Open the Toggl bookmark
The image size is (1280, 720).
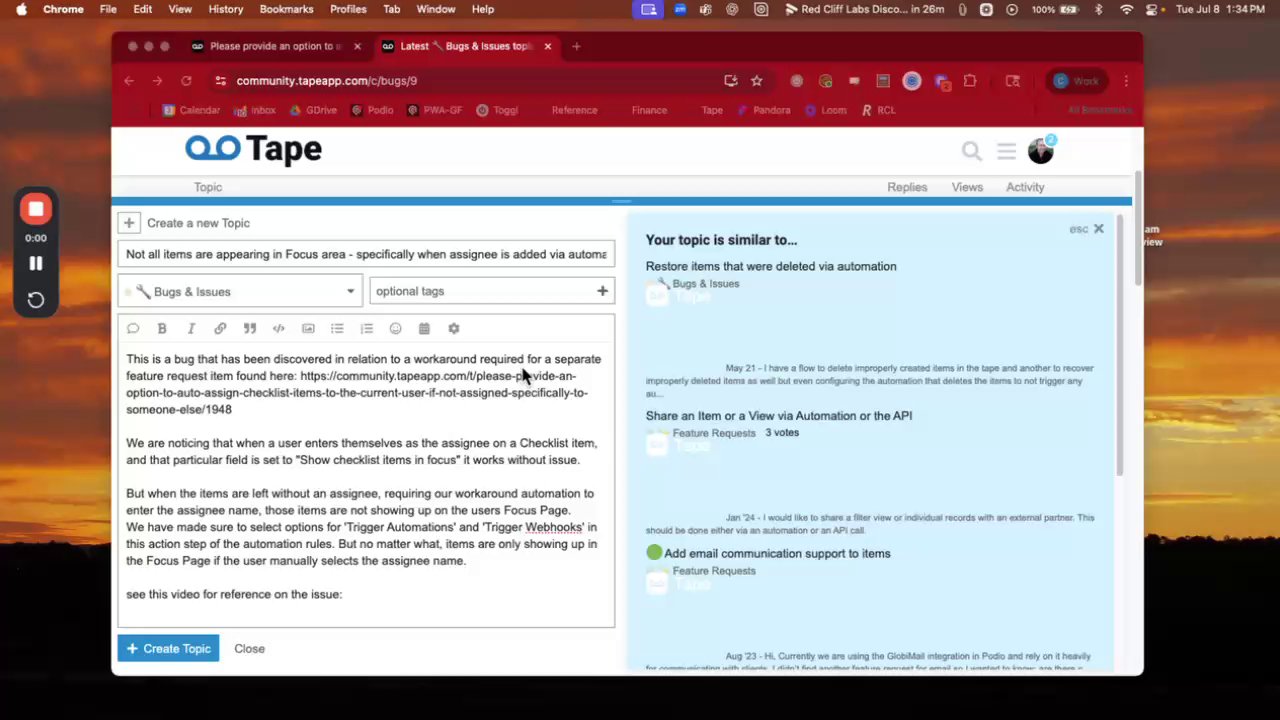point(497,110)
